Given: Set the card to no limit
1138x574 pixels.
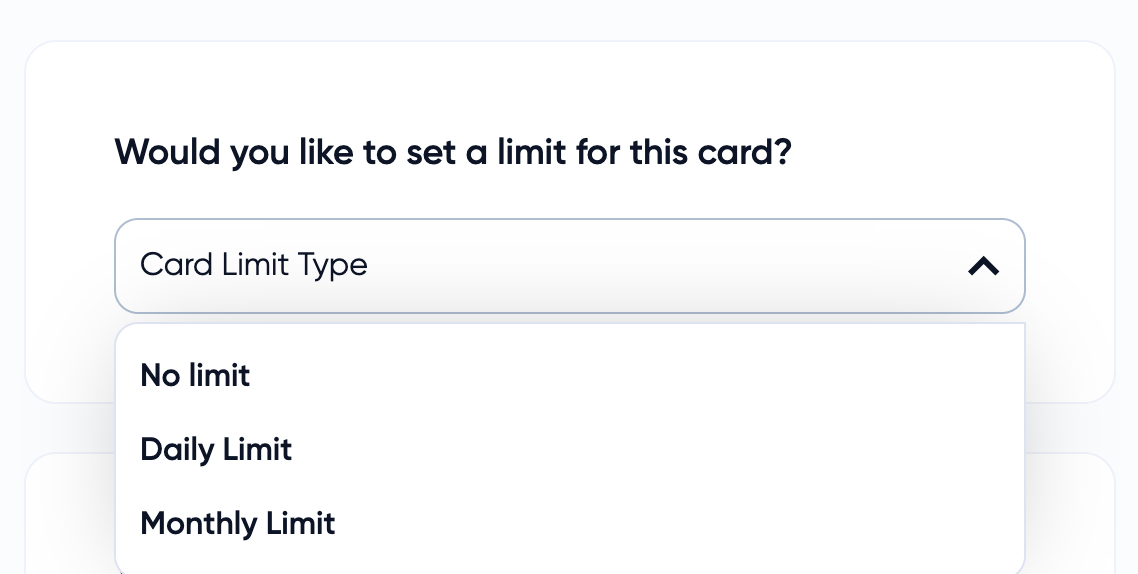Looking at the screenshot, I should tap(196, 376).
